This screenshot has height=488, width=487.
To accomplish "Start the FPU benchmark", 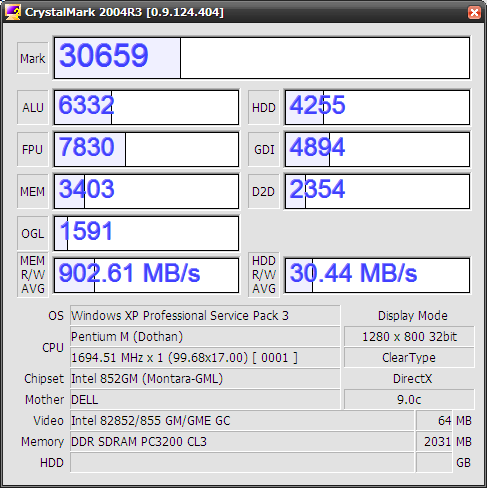I will (x=33, y=149).
